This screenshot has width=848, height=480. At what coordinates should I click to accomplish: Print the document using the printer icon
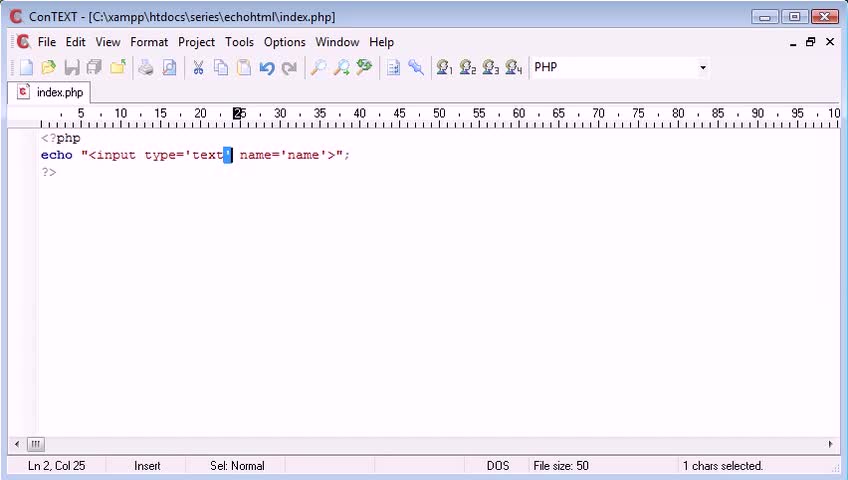[146, 68]
